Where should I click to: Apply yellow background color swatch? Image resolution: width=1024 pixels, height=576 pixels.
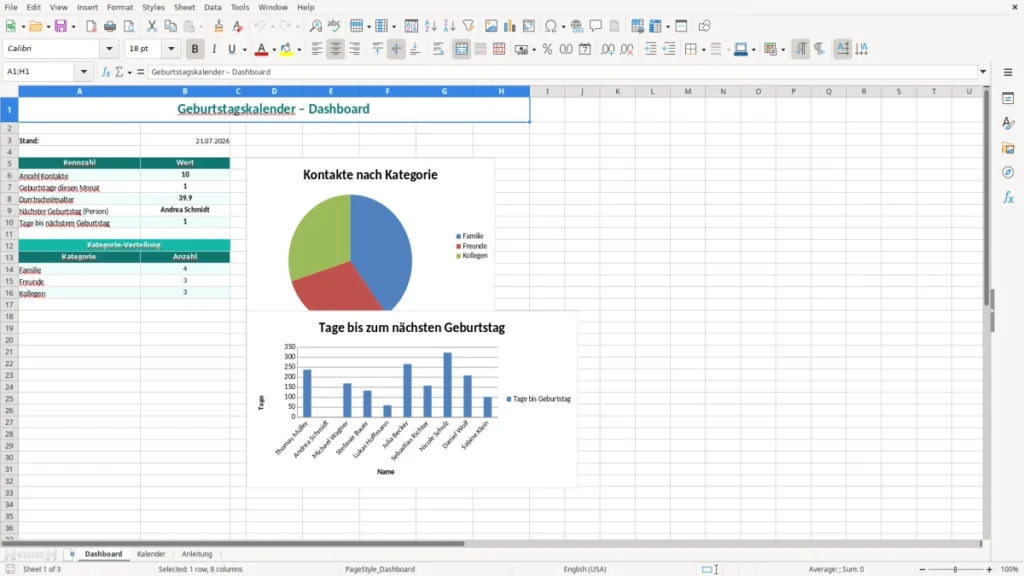click(x=286, y=49)
